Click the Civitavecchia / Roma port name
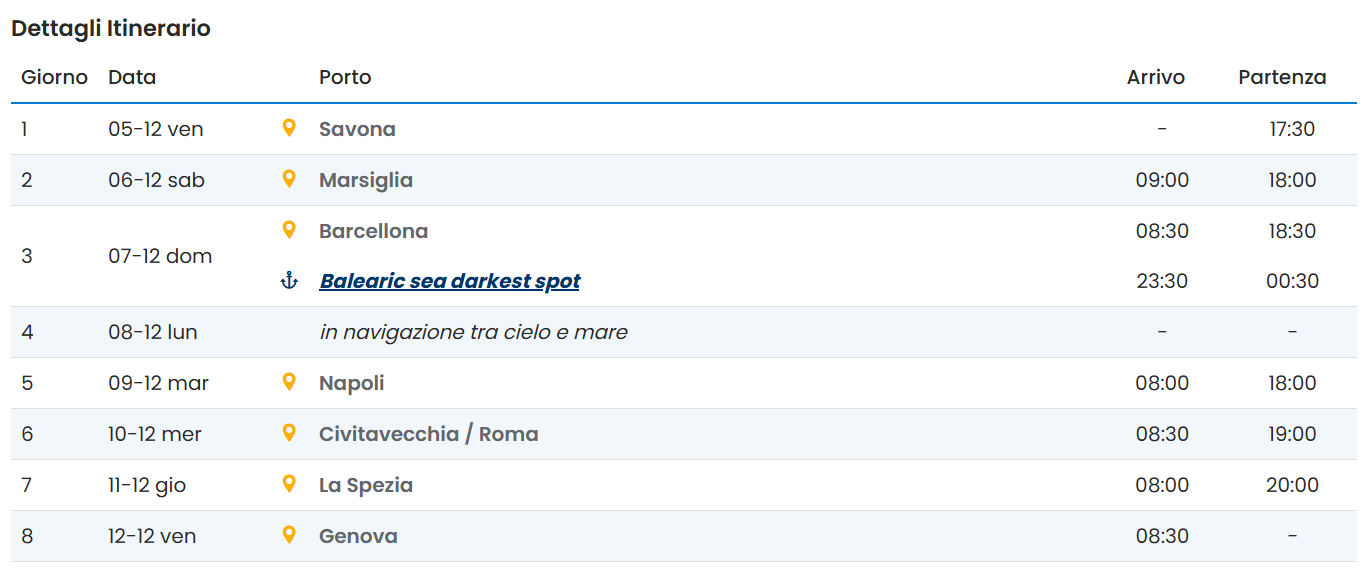This screenshot has height=576, width=1366. click(428, 434)
